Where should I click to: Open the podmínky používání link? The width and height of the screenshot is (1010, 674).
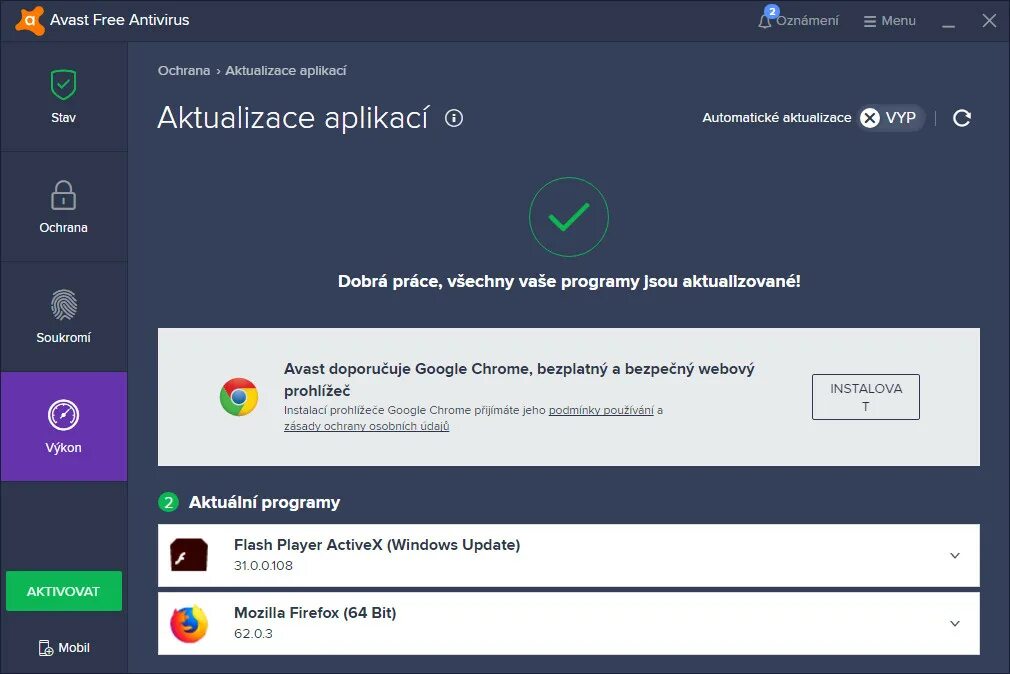601,410
